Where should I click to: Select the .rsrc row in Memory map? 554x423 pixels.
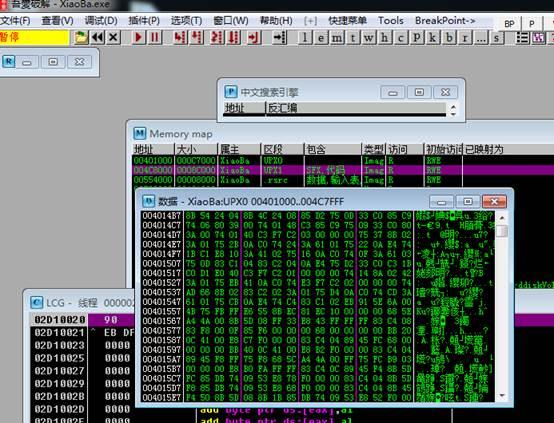click(343, 180)
